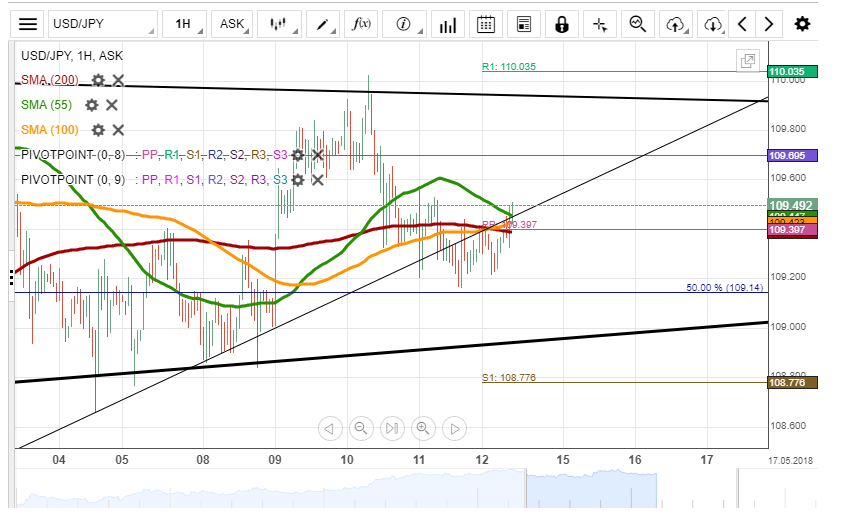
Task: Zoom out using chart magnifier minus button
Action: tap(360, 428)
